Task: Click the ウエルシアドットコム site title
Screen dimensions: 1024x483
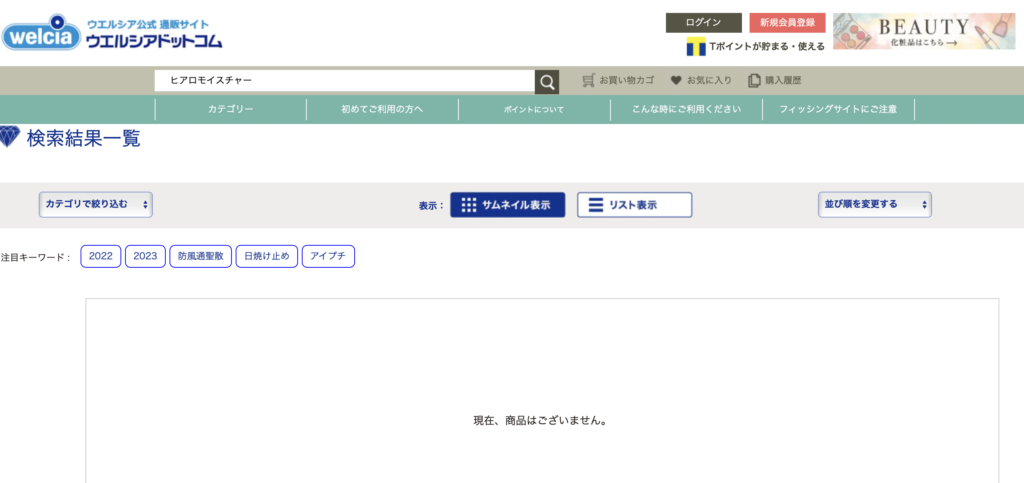Action: [154, 42]
